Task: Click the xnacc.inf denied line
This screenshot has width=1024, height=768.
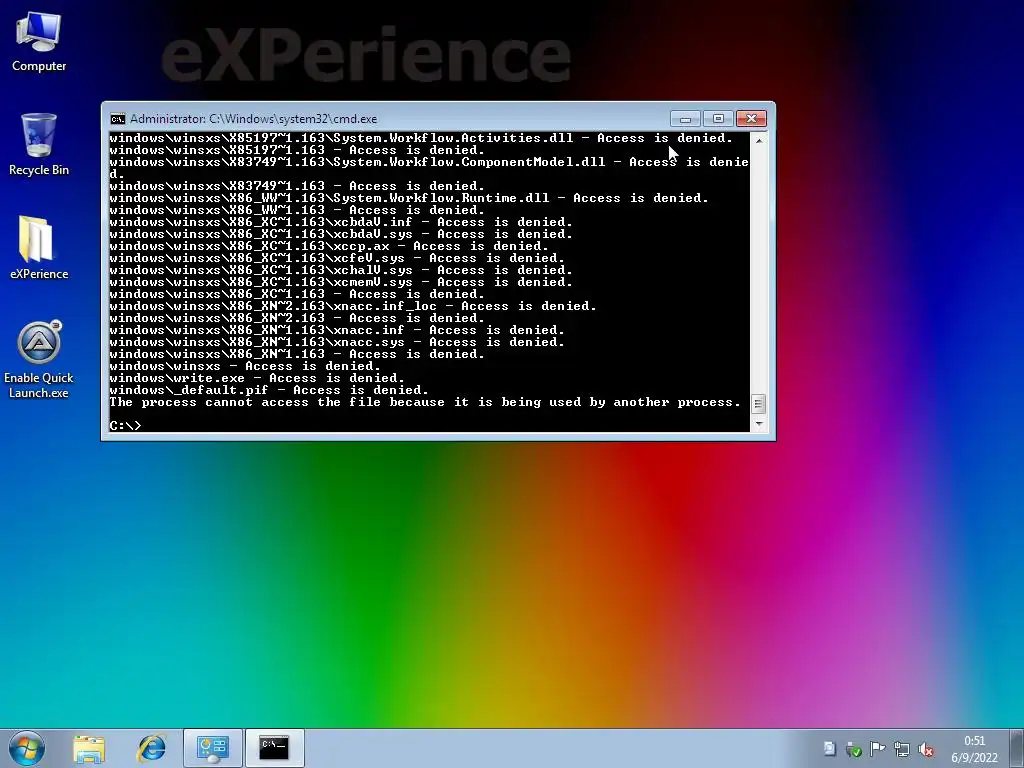Action: coord(337,330)
